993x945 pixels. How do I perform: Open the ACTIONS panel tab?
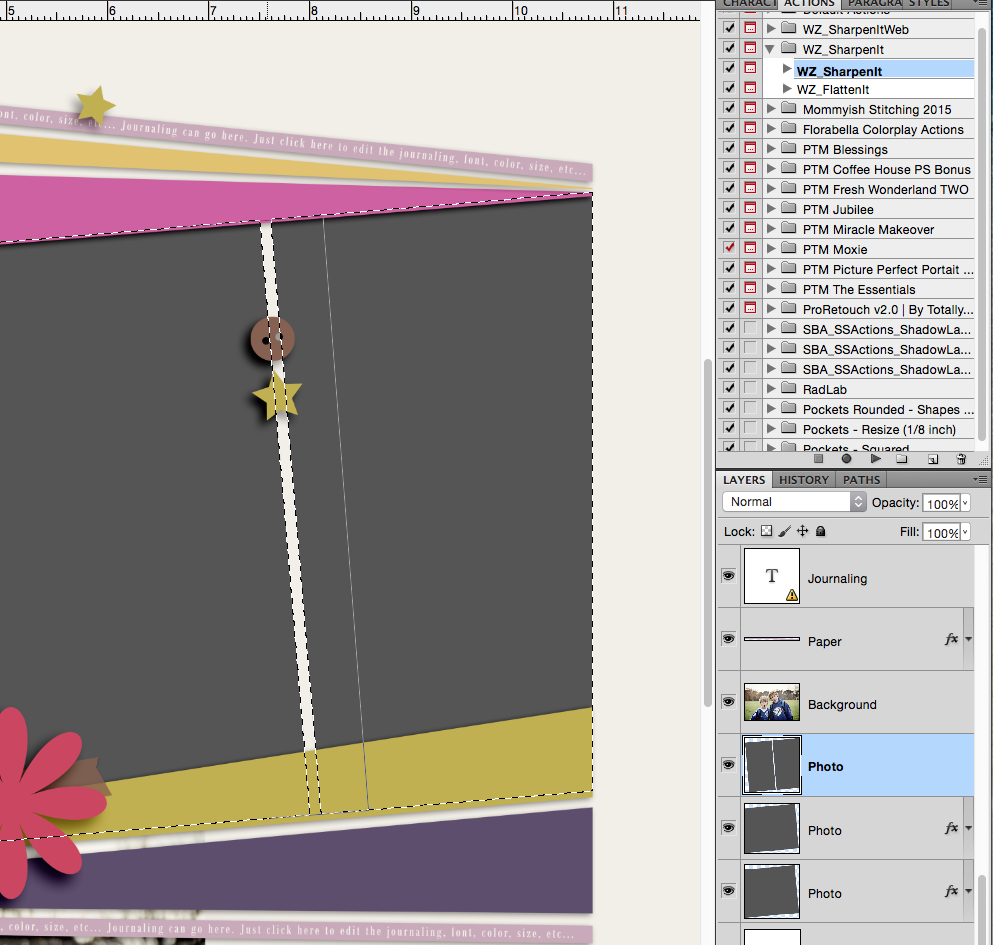click(808, 4)
